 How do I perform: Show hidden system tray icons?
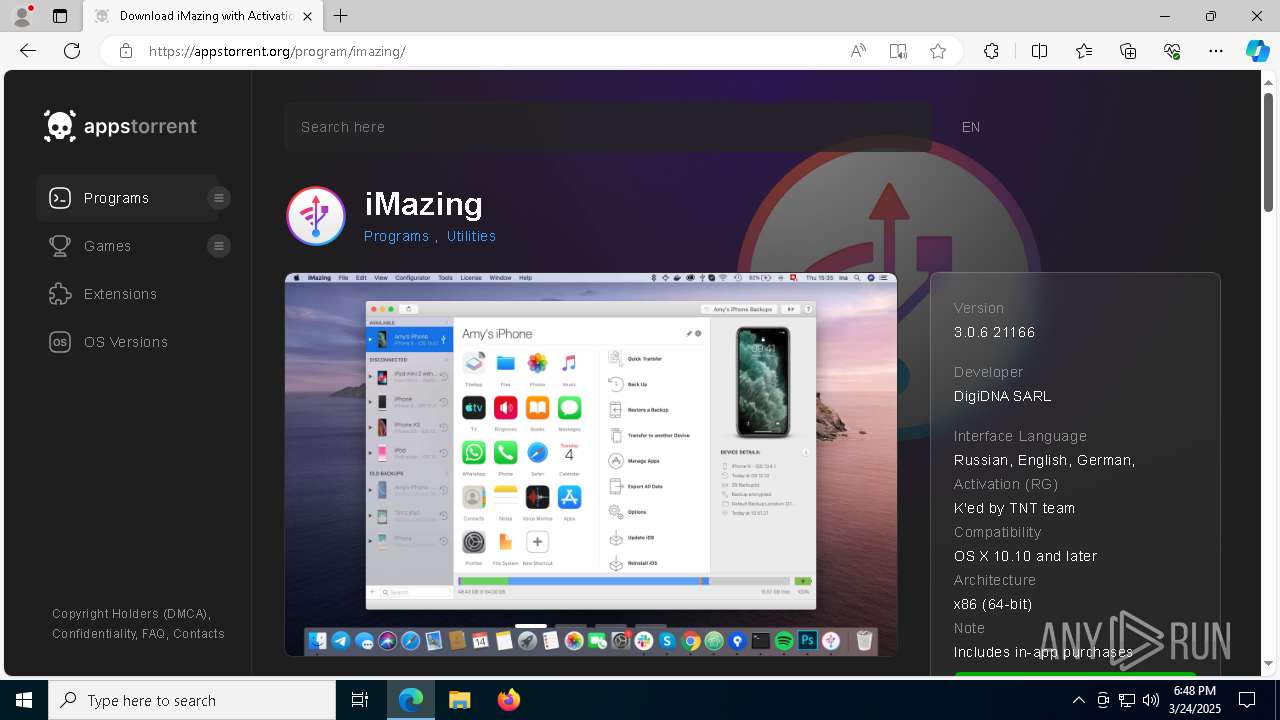click(x=1079, y=700)
